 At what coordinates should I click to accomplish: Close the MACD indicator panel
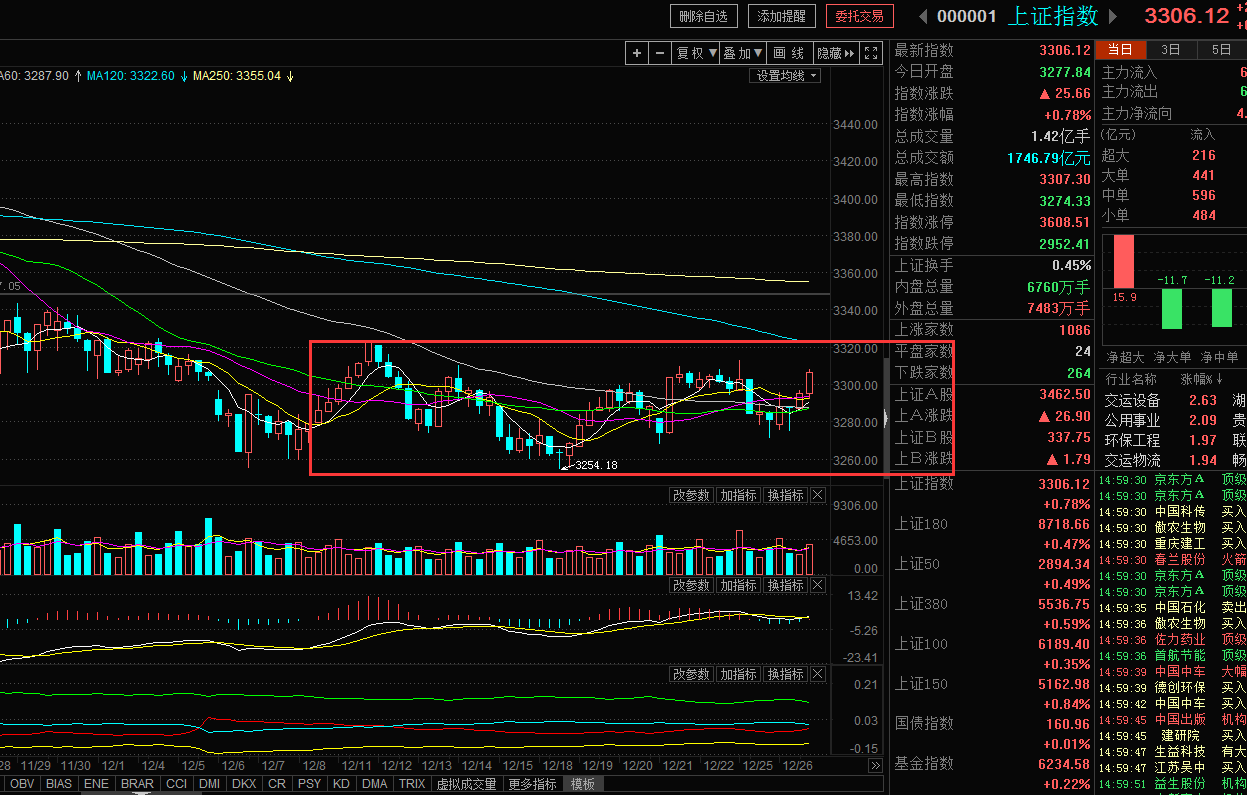pos(817,585)
